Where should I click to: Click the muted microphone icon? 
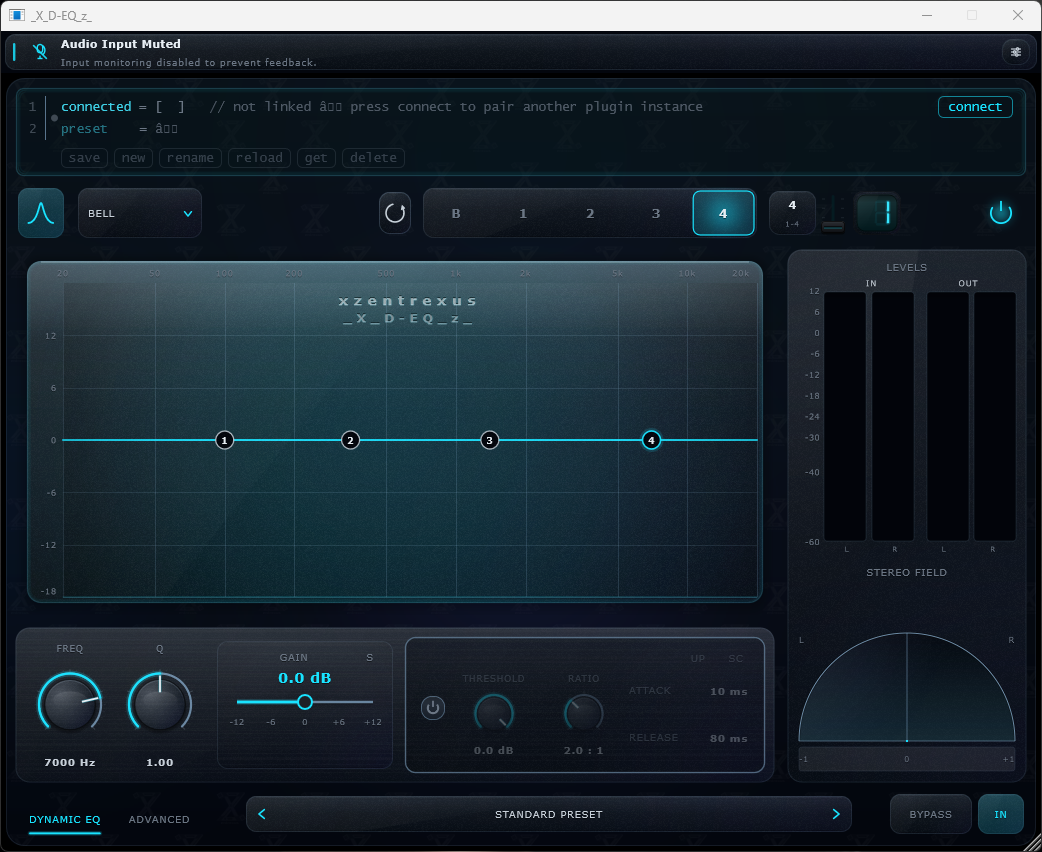pos(40,52)
